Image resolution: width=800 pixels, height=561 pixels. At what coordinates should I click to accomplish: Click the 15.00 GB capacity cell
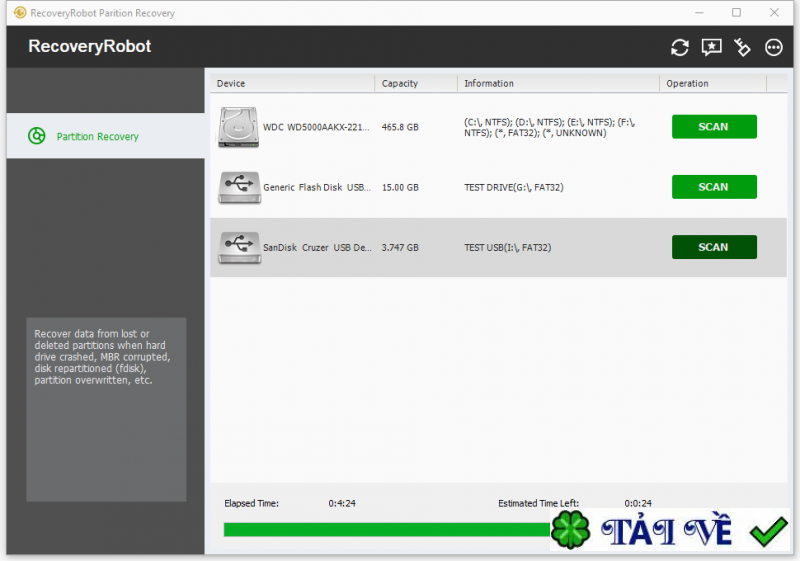(400, 187)
